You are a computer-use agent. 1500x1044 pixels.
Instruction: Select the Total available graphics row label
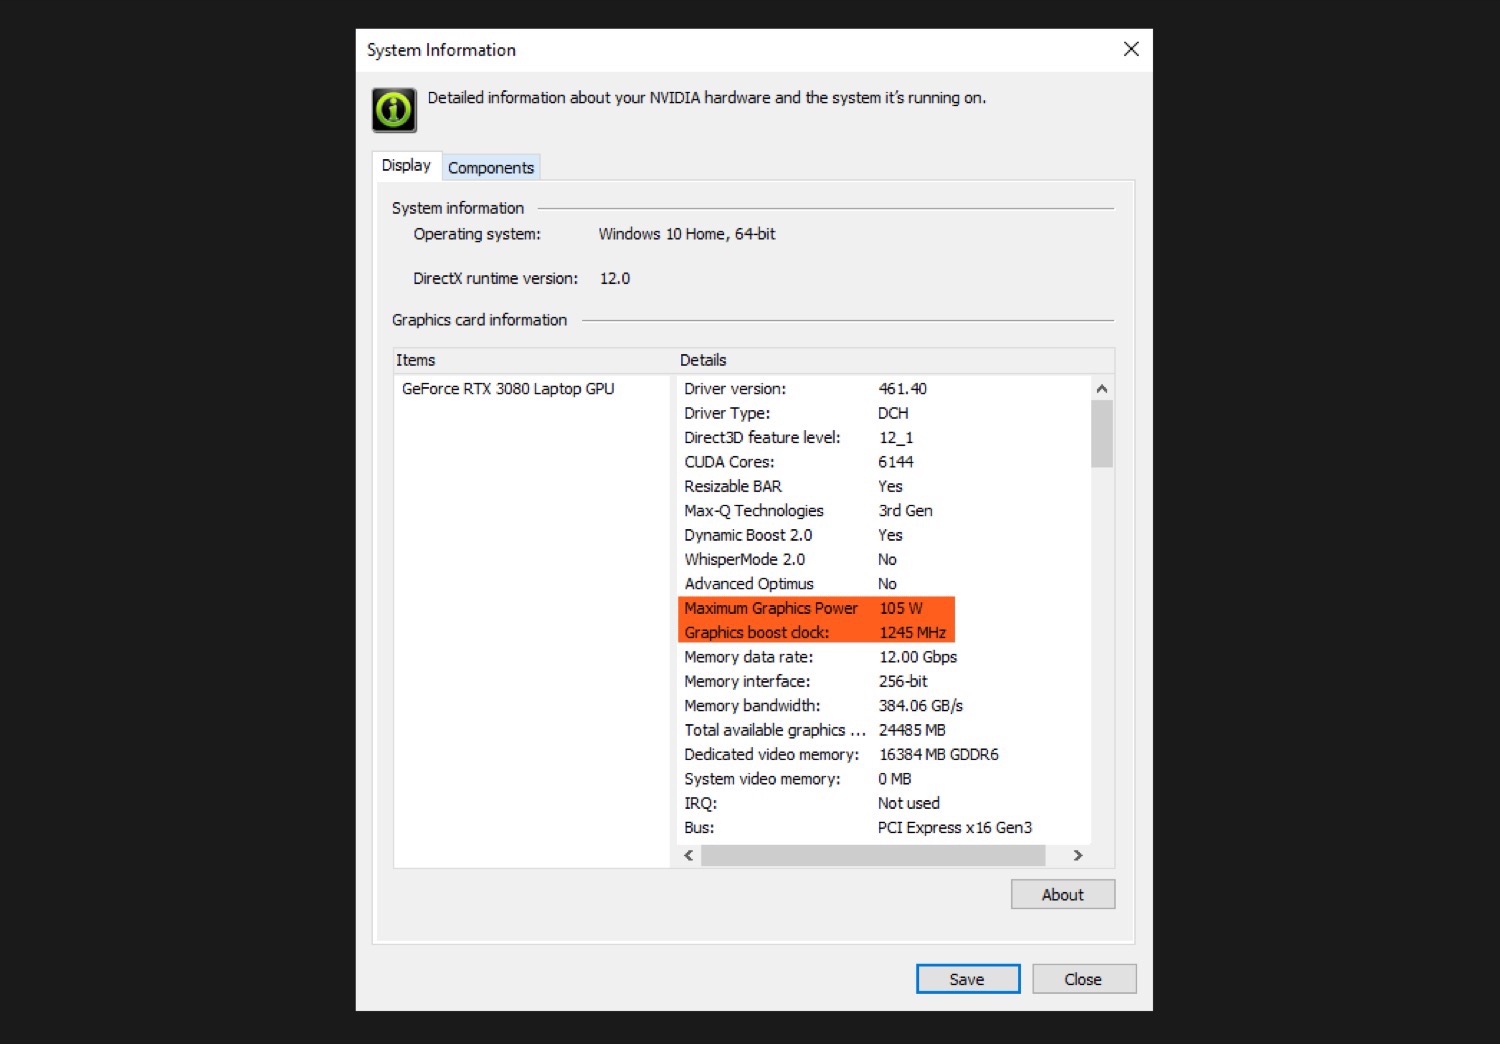pyautogui.click(x=775, y=730)
